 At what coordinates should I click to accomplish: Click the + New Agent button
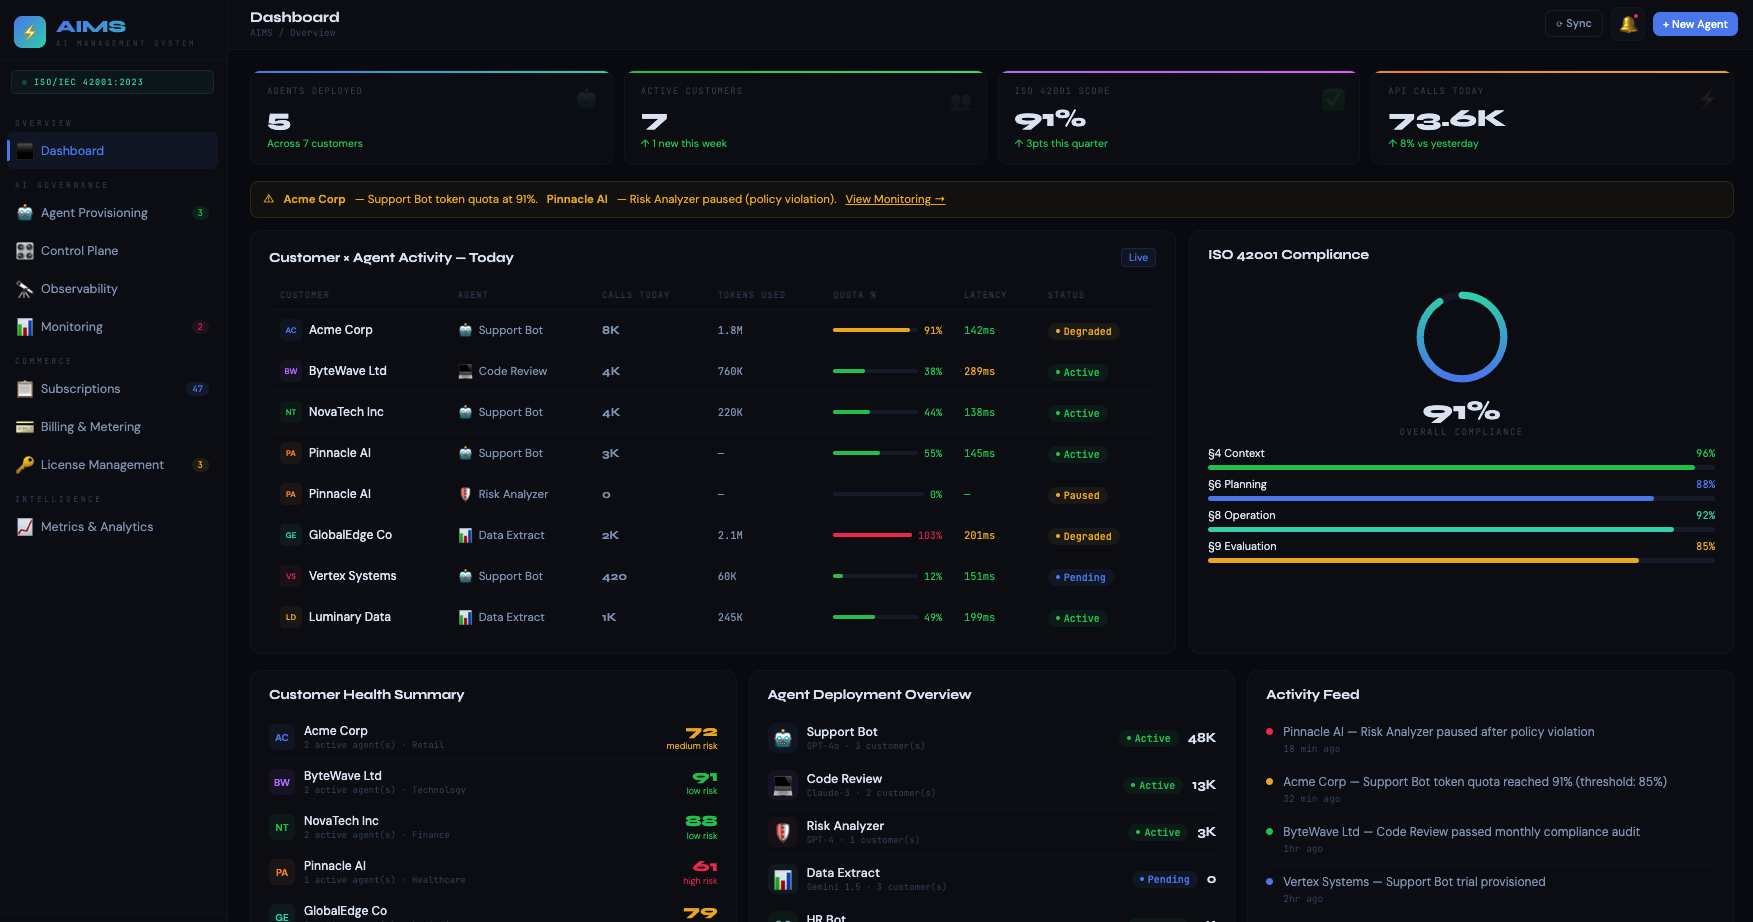pos(1695,24)
